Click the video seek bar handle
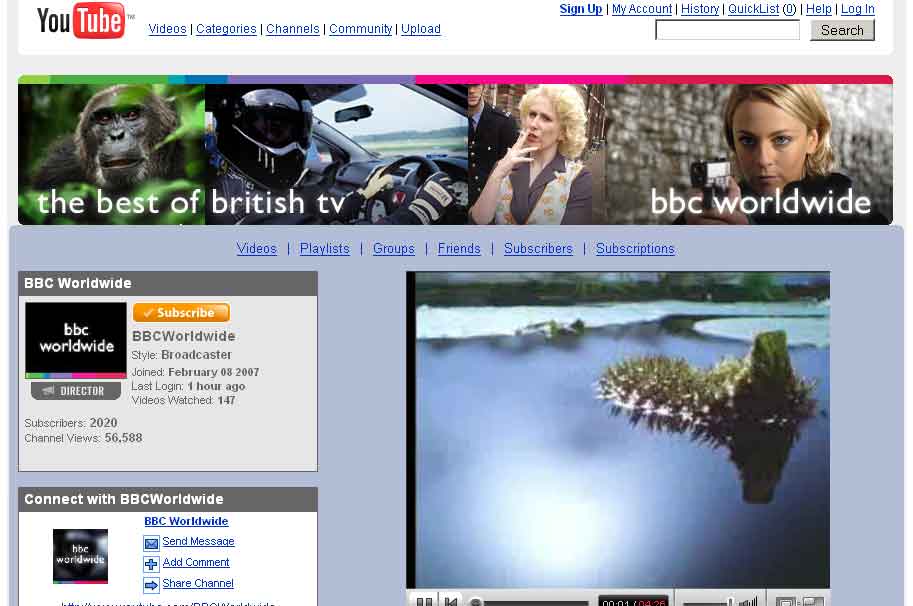This screenshot has width=913, height=606. (477, 602)
